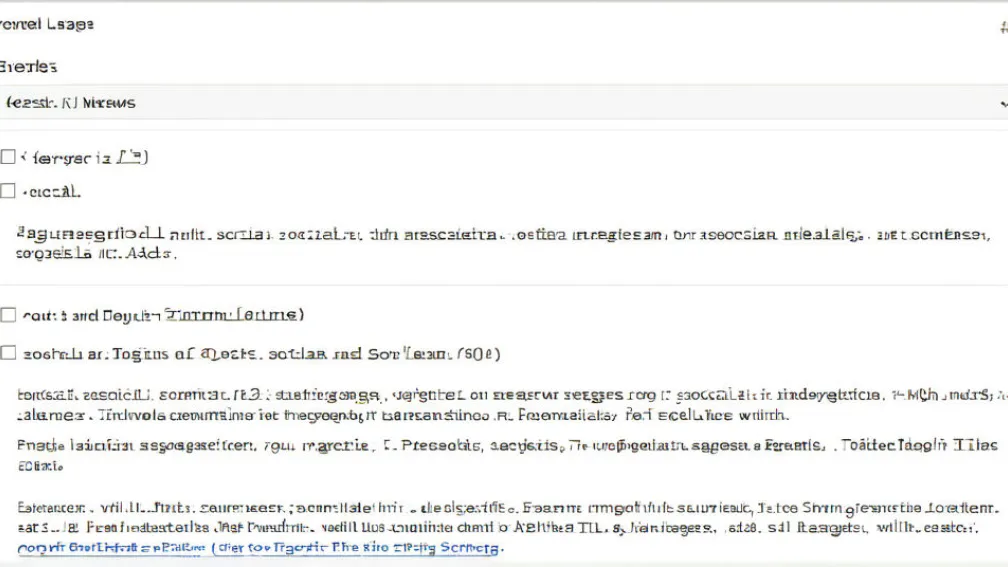Toggle the fourth checkbox above the long description
The width and height of the screenshot is (1008, 567).
[x=8, y=353]
